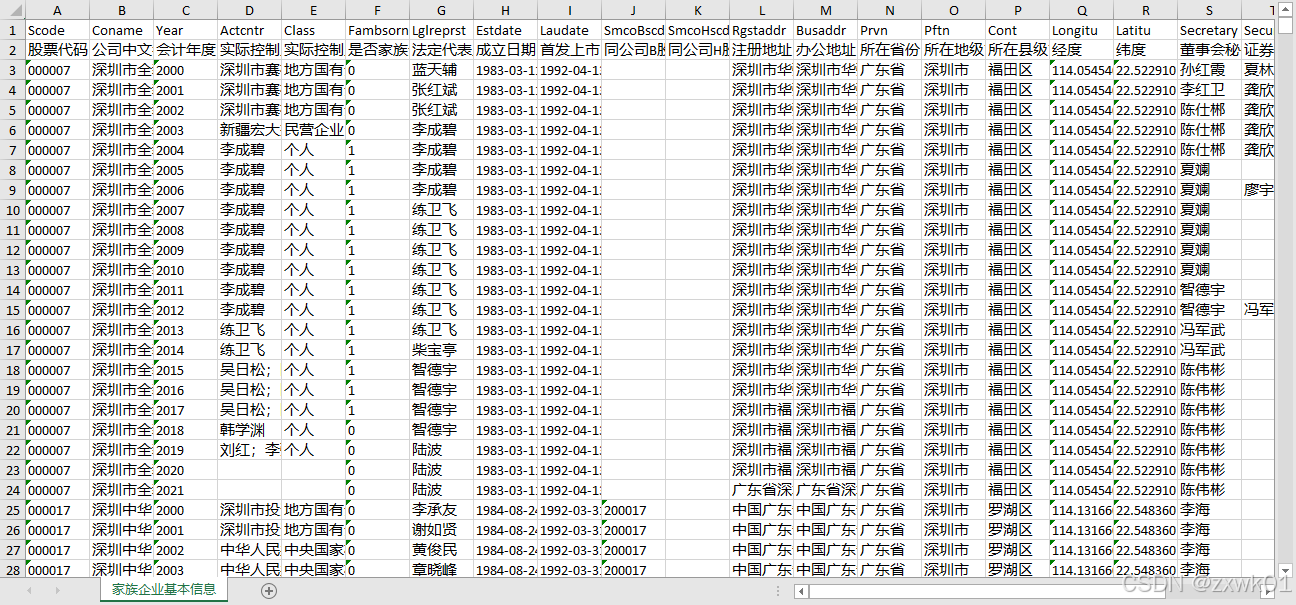This screenshot has width=1296, height=605.
Task: Click the Year cell showing 2021
Action: coord(185,490)
